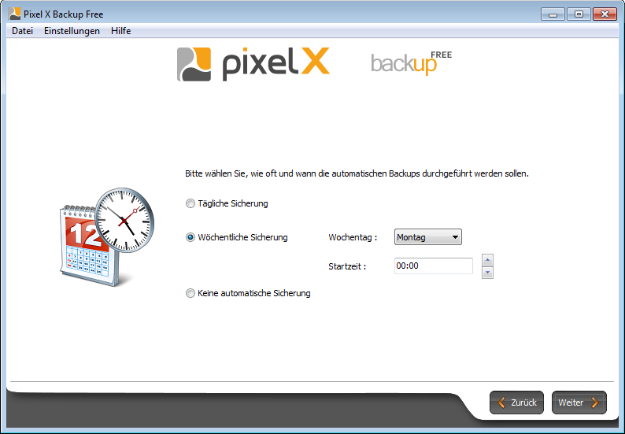
Task: Open the Wochentag dropdown showing Montag
Action: tap(428, 237)
